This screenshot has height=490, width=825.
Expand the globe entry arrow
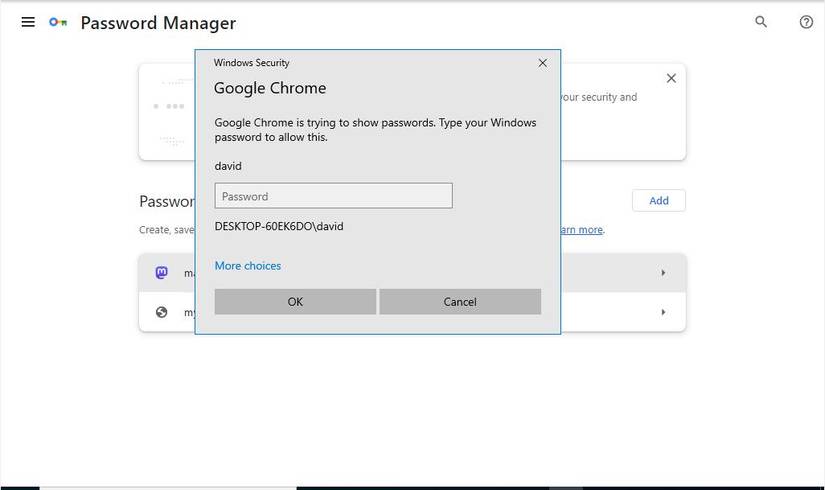point(663,312)
